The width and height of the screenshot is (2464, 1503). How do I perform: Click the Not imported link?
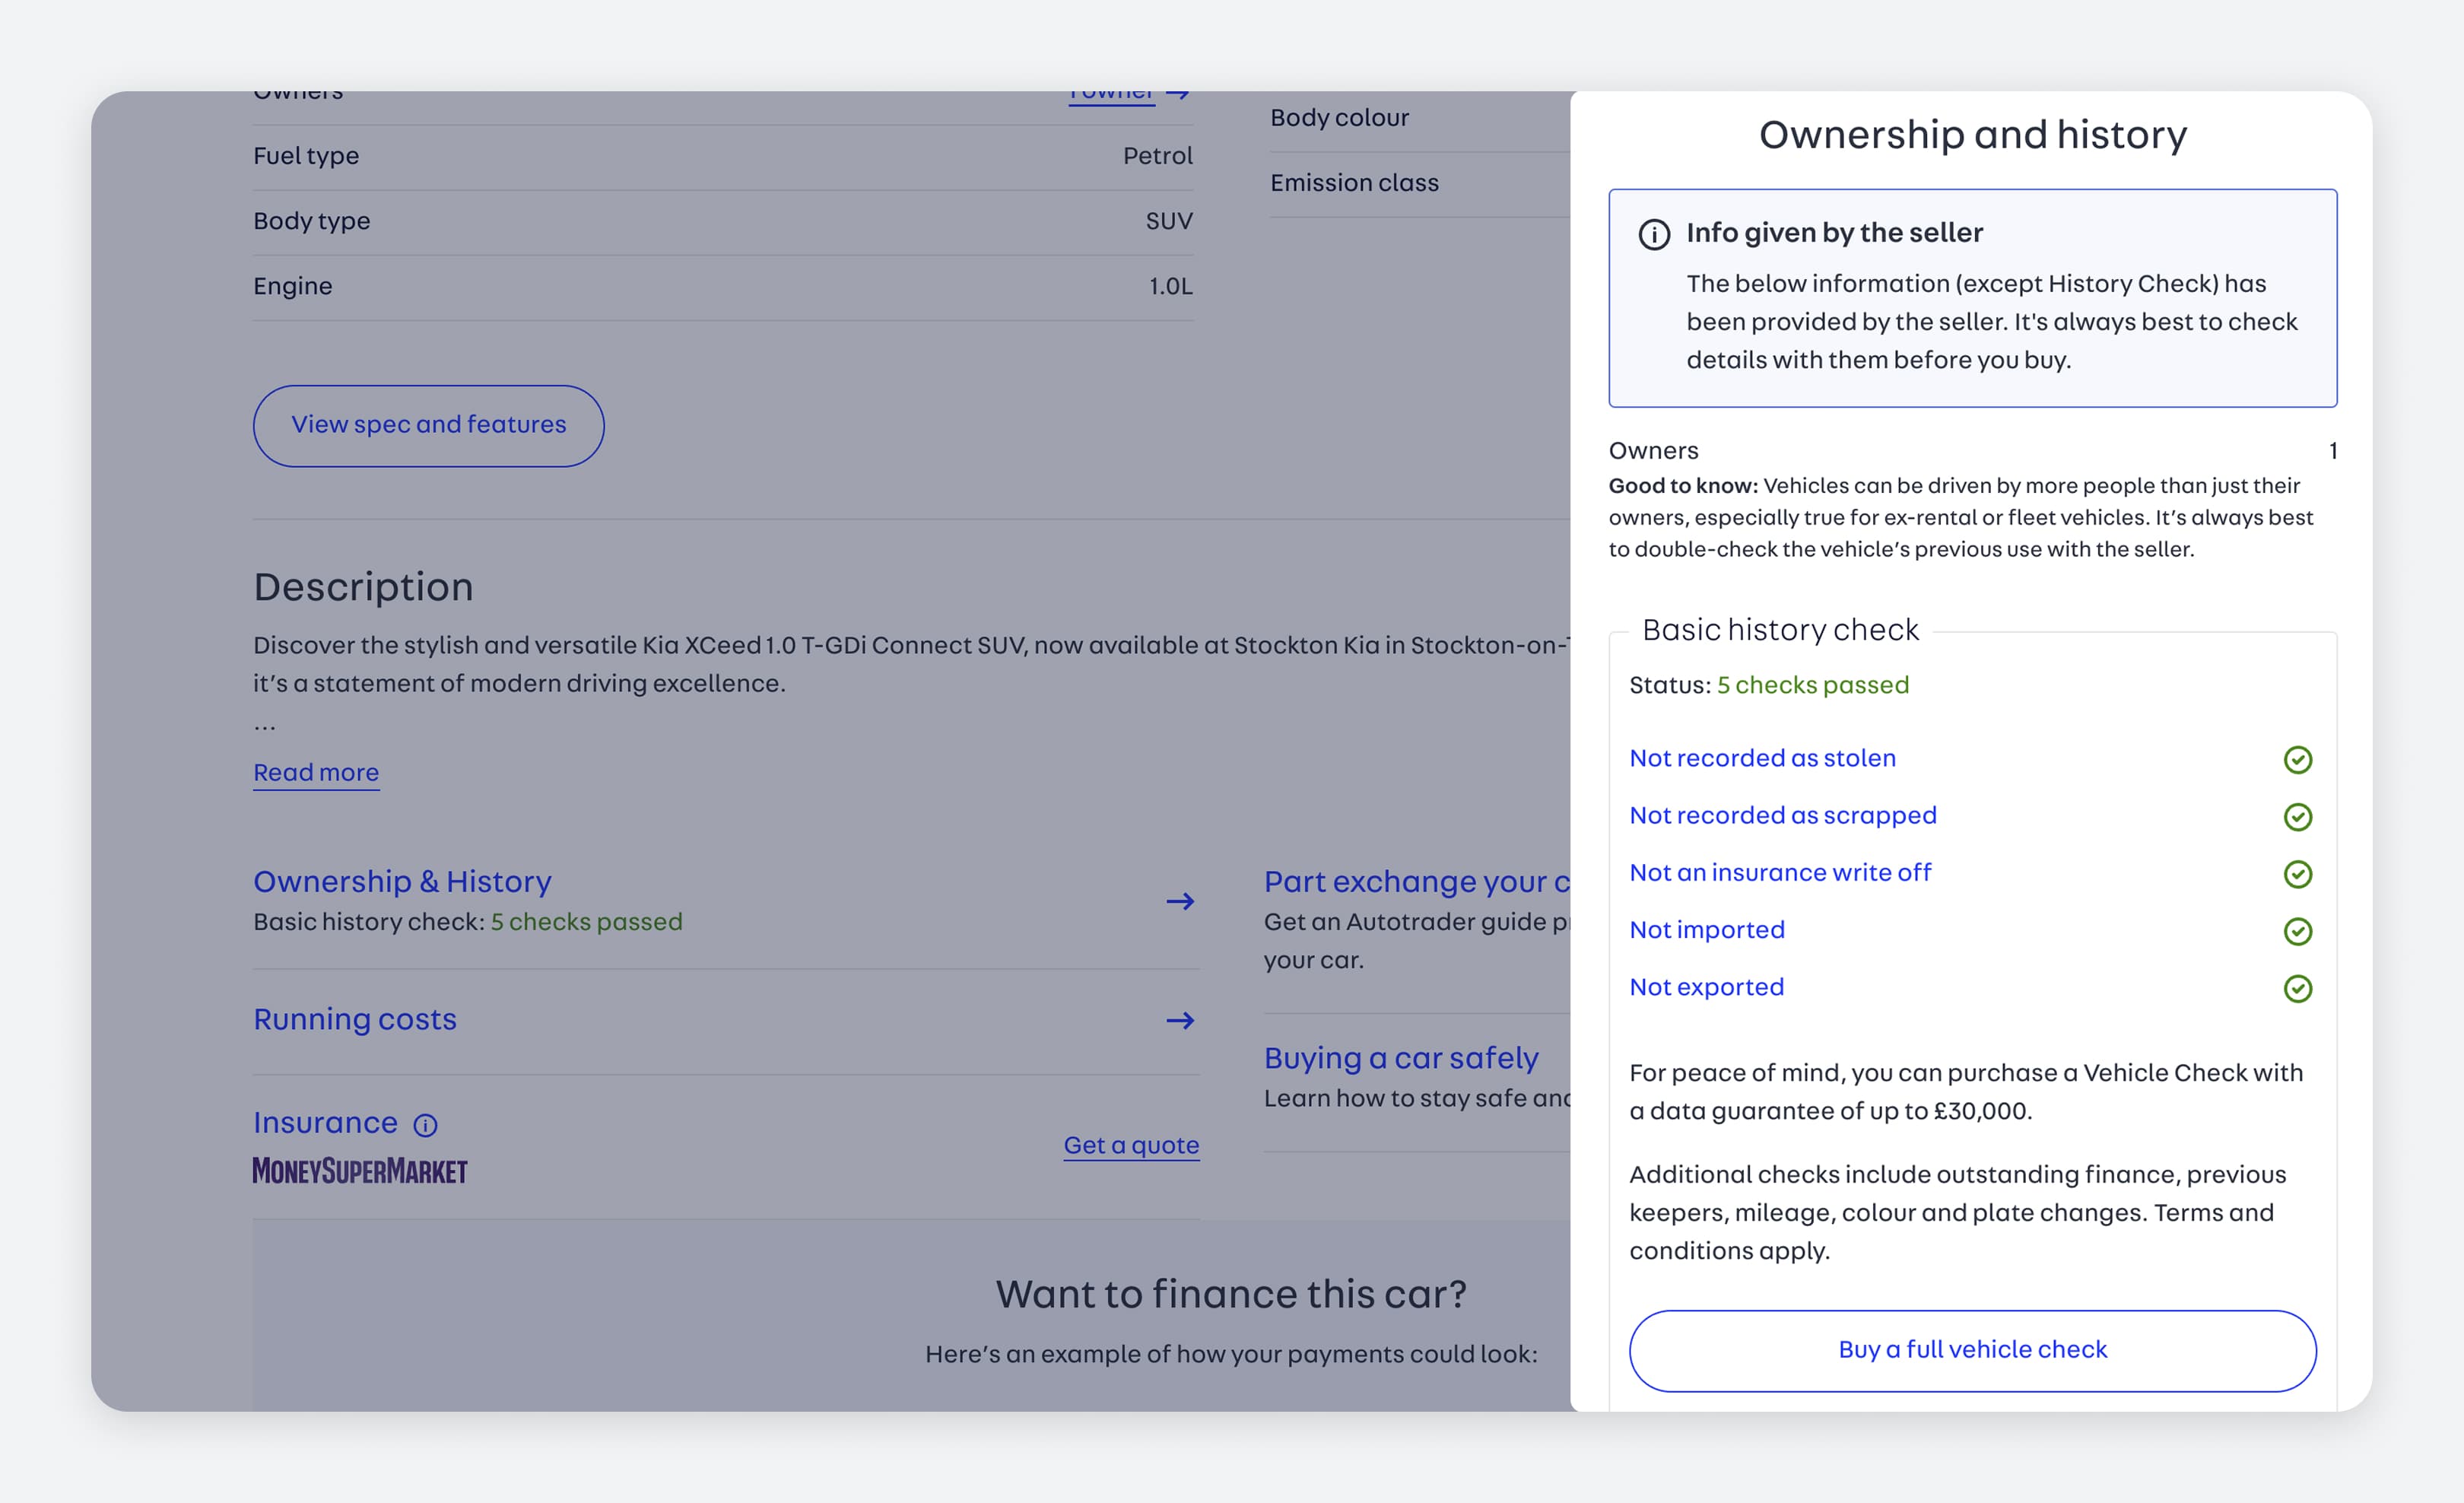click(1706, 930)
